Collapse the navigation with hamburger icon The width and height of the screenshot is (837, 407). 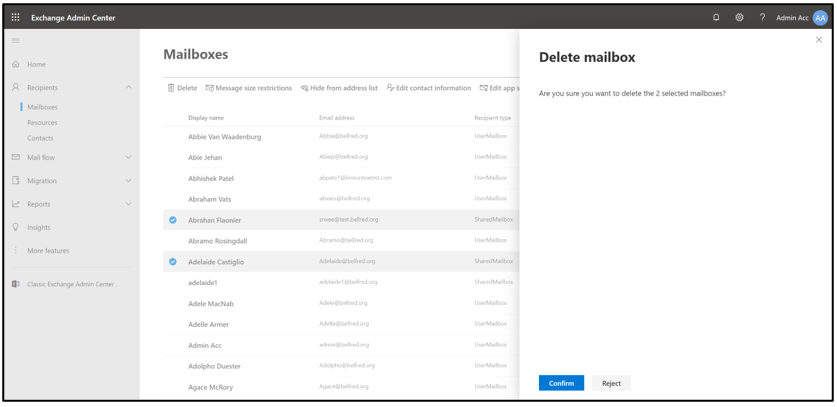point(15,41)
